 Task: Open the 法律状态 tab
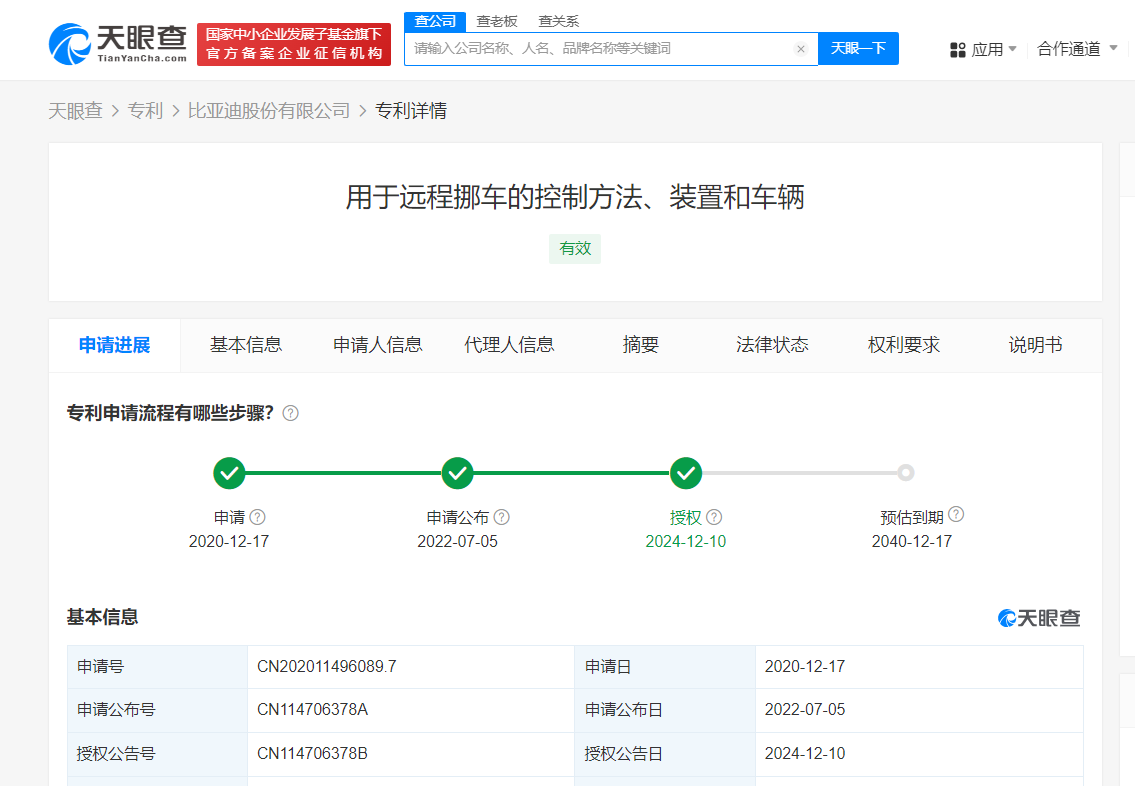pos(772,344)
